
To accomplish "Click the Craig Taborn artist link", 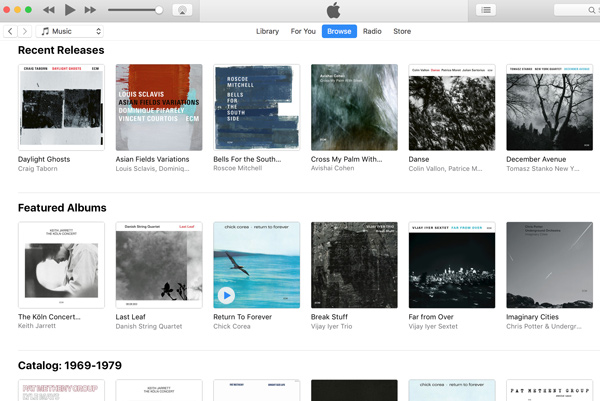I will pos(38,169).
